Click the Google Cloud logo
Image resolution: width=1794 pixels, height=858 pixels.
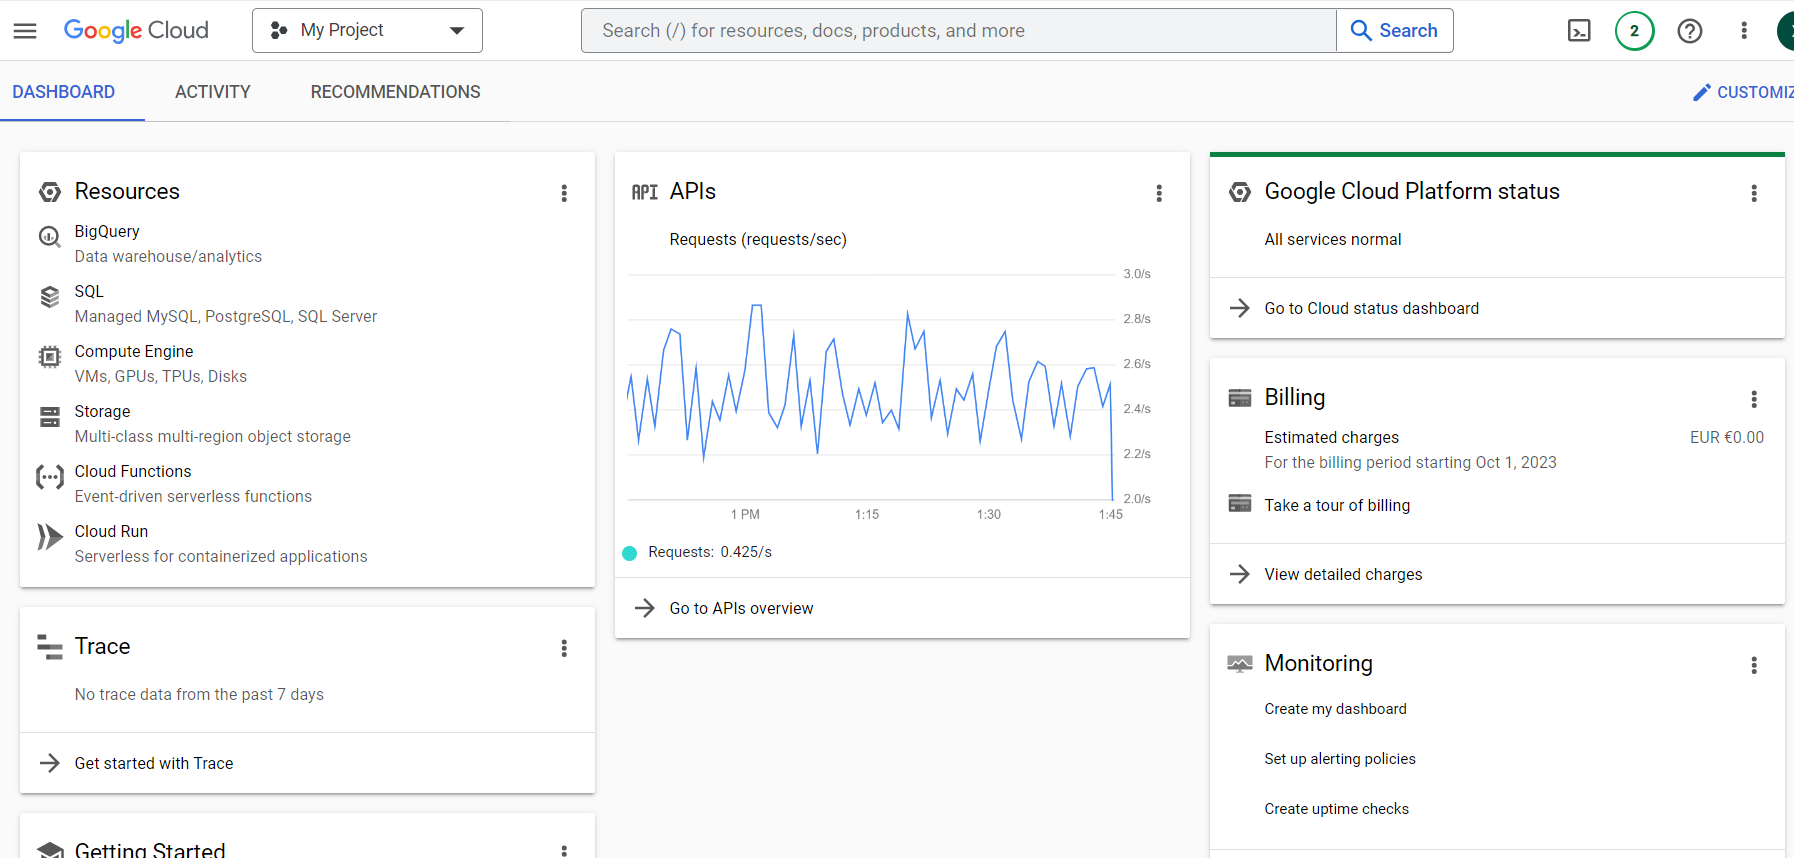(x=136, y=31)
